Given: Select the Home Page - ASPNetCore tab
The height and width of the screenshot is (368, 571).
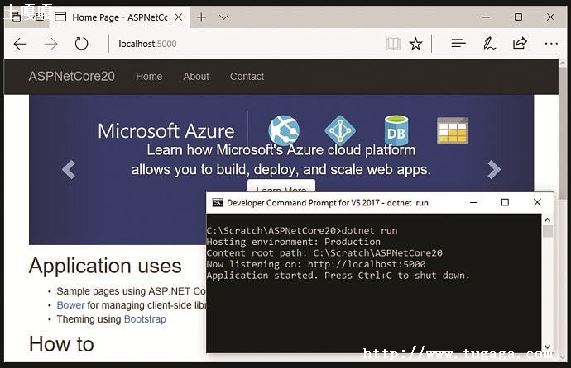Looking at the screenshot, I should (119, 17).
